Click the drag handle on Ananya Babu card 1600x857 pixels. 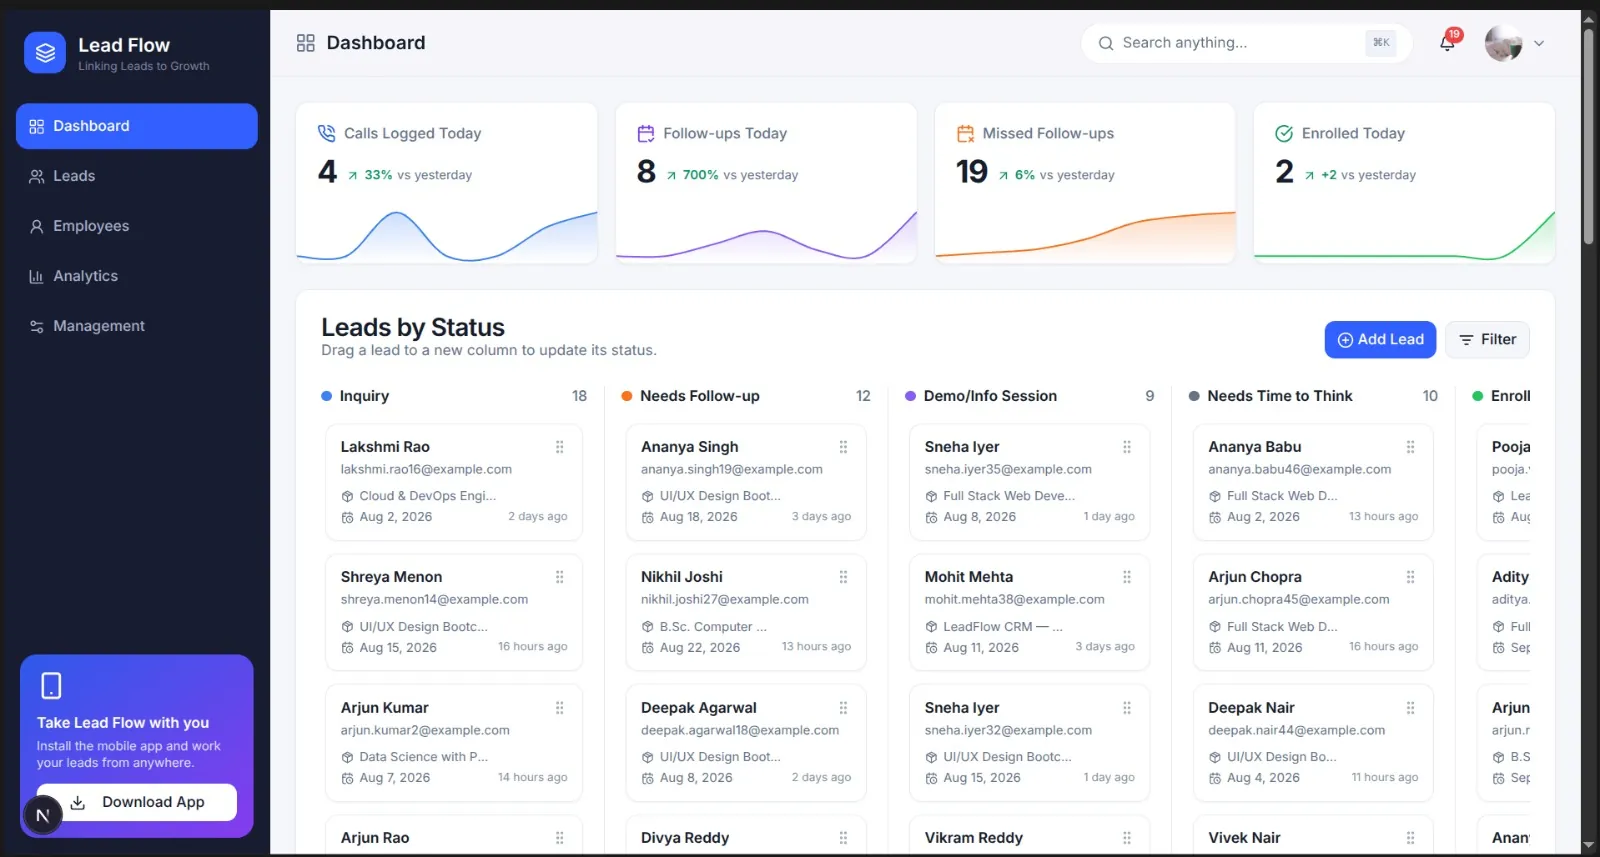pyautogui.click(x=1411, y=447)
